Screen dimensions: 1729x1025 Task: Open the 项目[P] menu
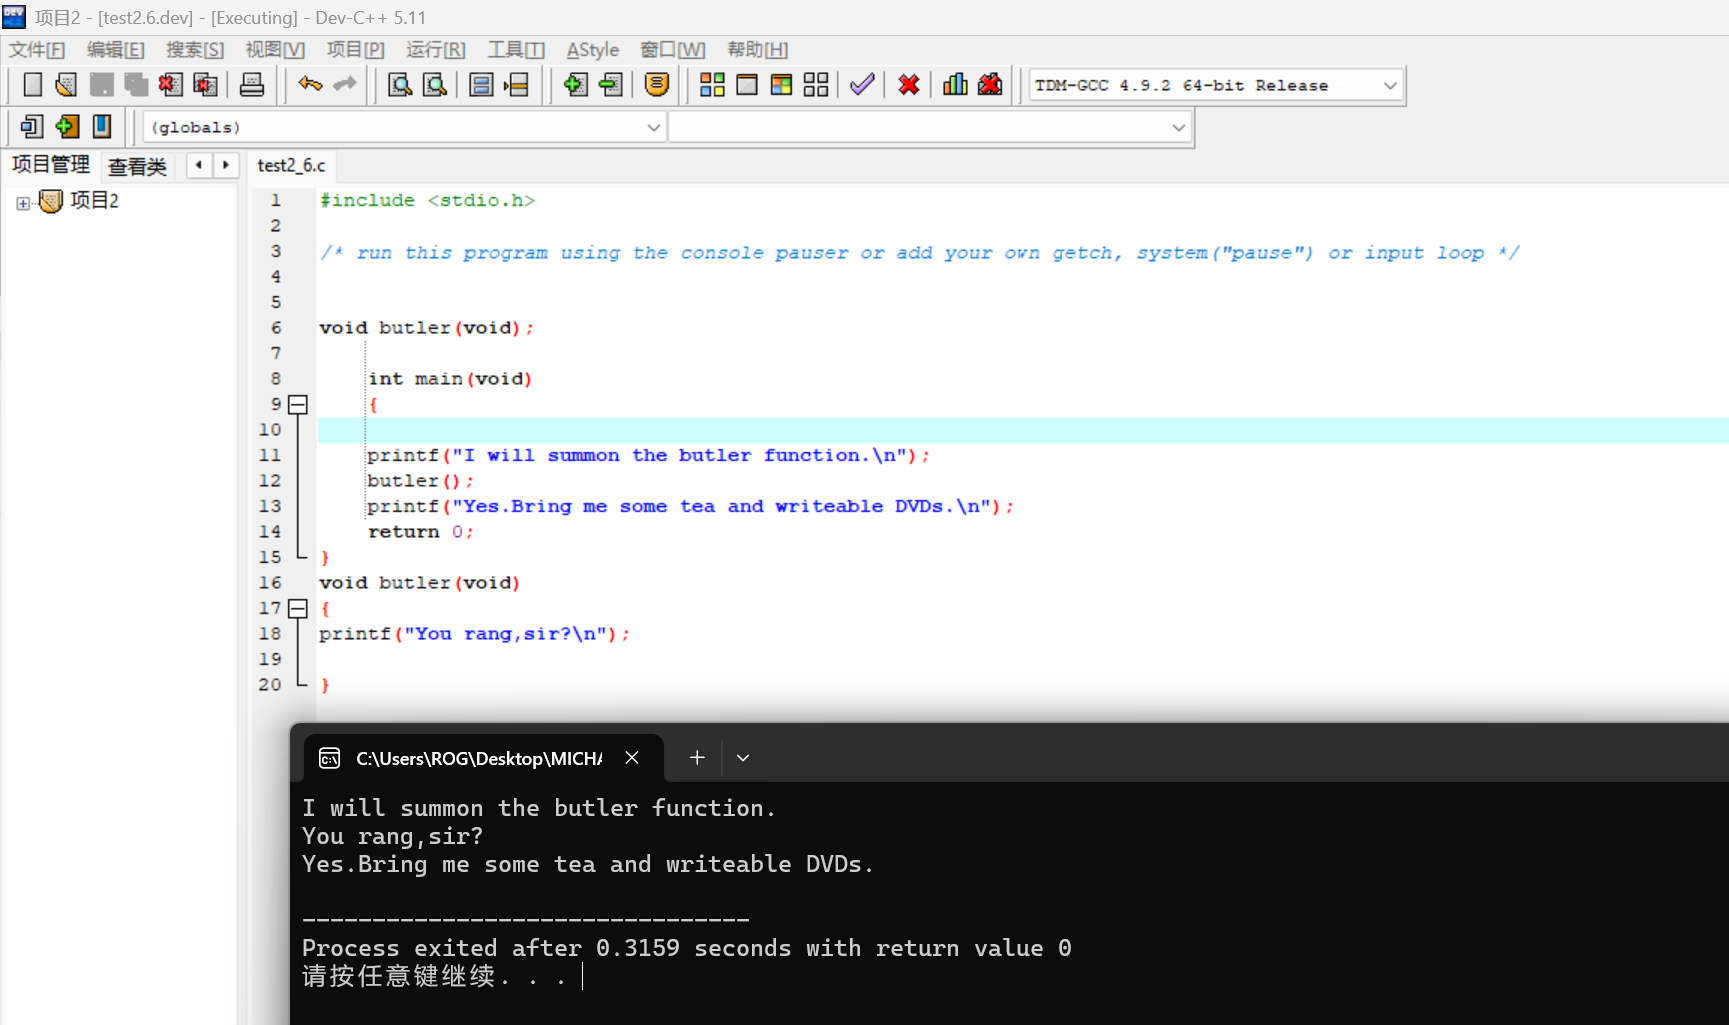[355, 50]
